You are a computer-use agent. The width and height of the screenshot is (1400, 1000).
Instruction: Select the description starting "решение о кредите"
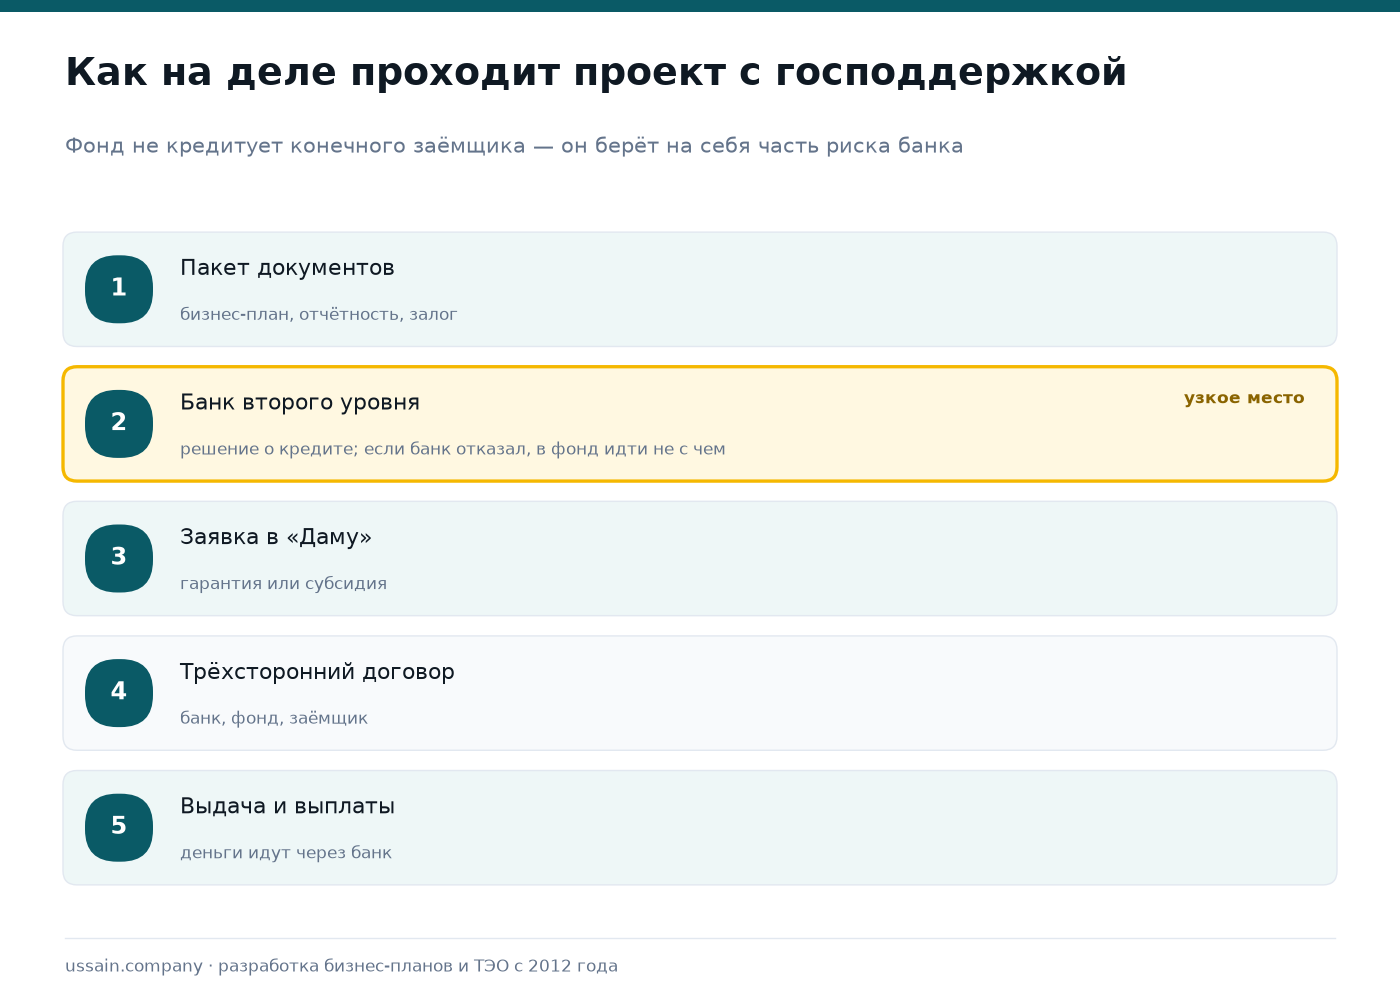click(452, 449)
